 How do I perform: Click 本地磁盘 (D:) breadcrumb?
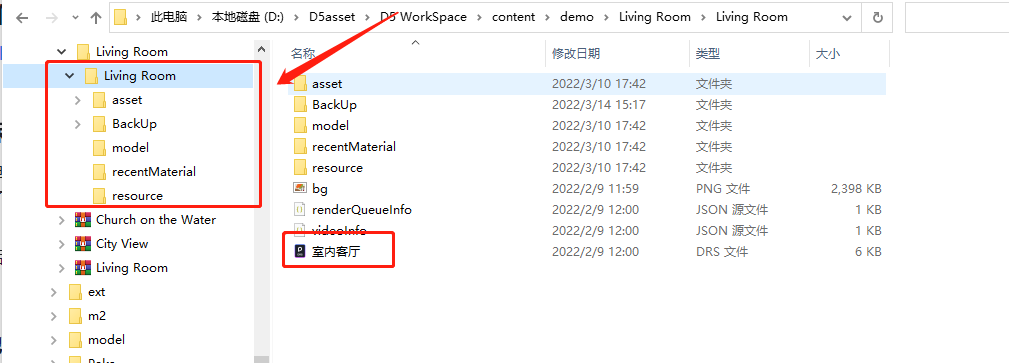coord(248,17)
